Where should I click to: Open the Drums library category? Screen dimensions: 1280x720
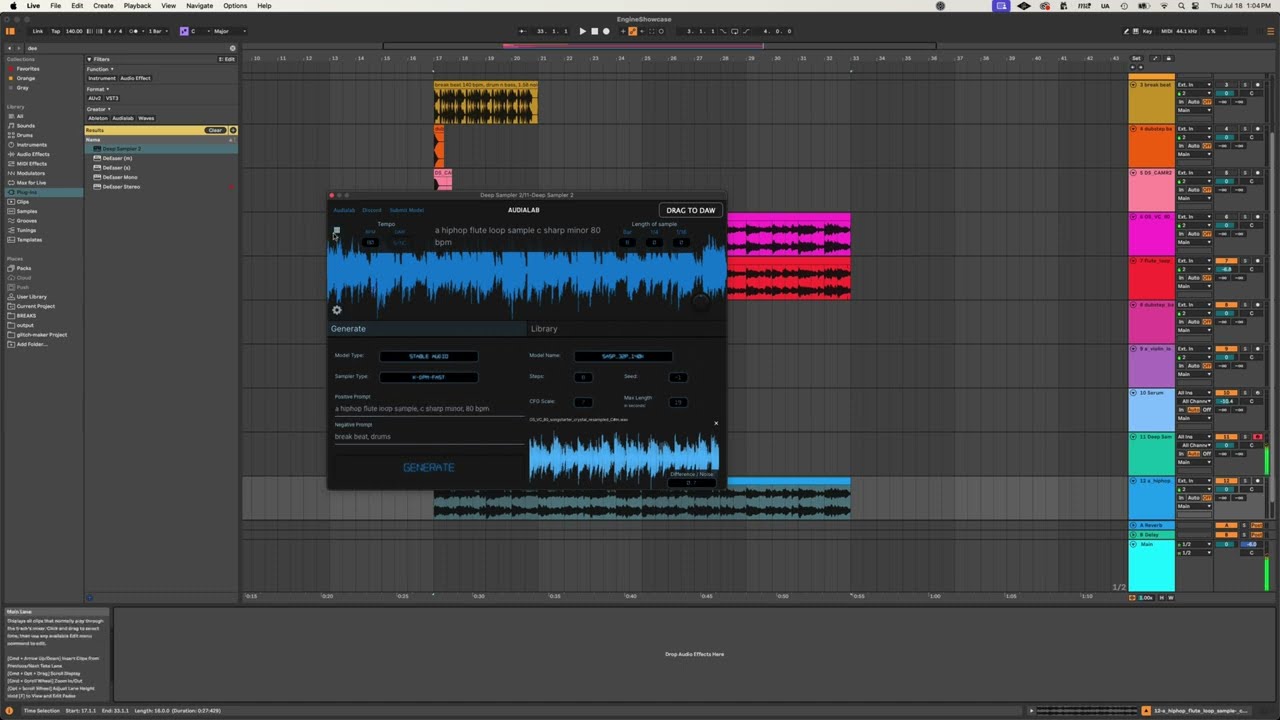click(x=25, y=135)
